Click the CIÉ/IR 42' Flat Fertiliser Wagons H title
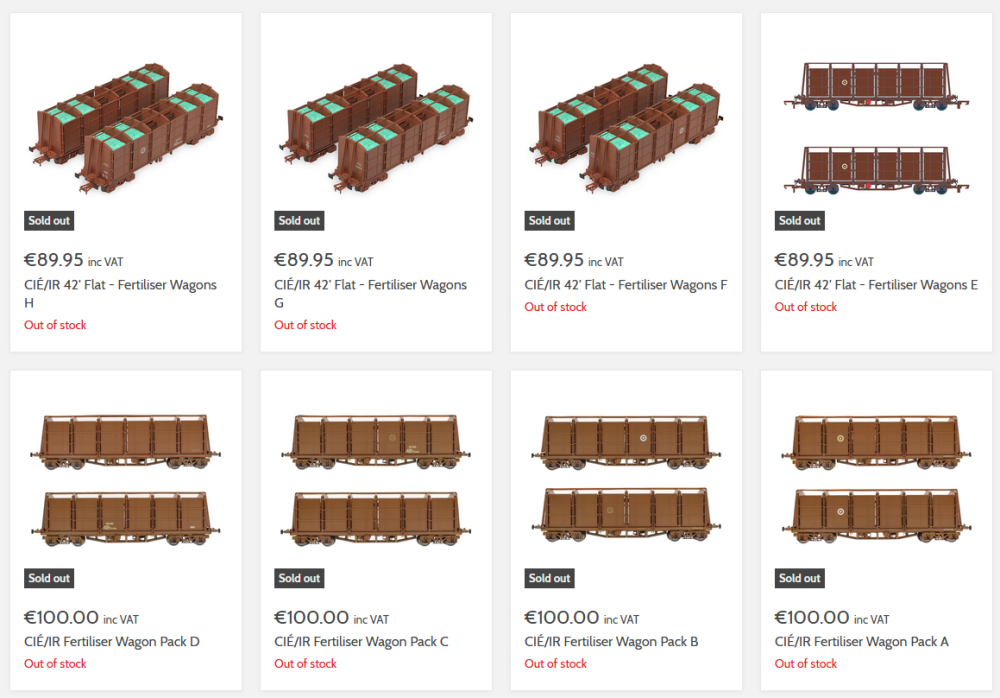This screenshot has height=698, width=1000. (121, 293)
